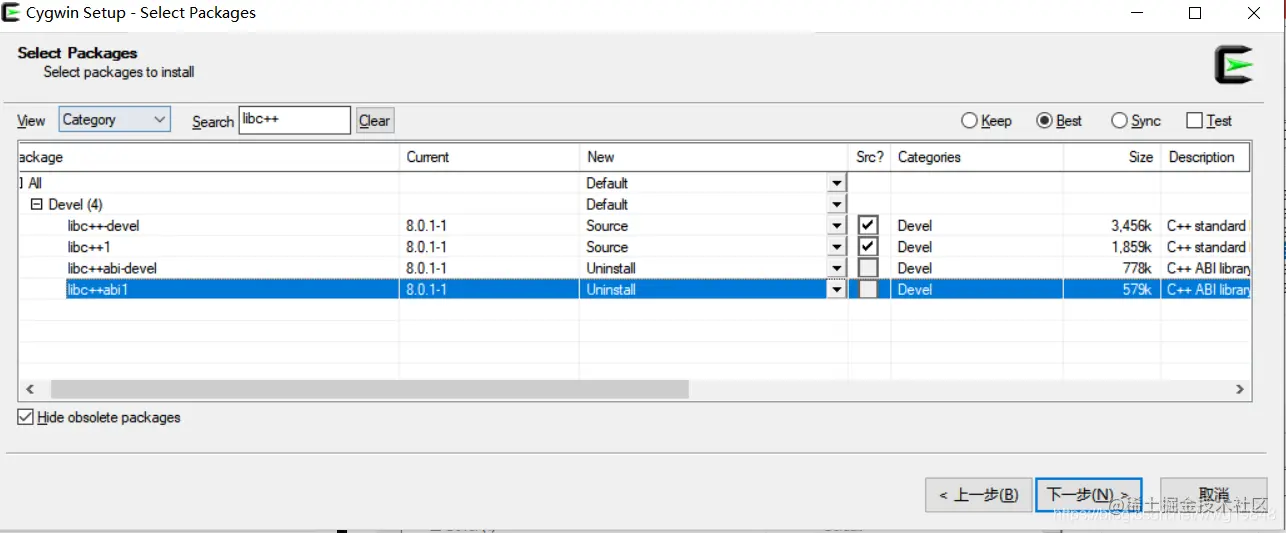Click the Description column header

pyautogui.click(x=1205, y=157)
